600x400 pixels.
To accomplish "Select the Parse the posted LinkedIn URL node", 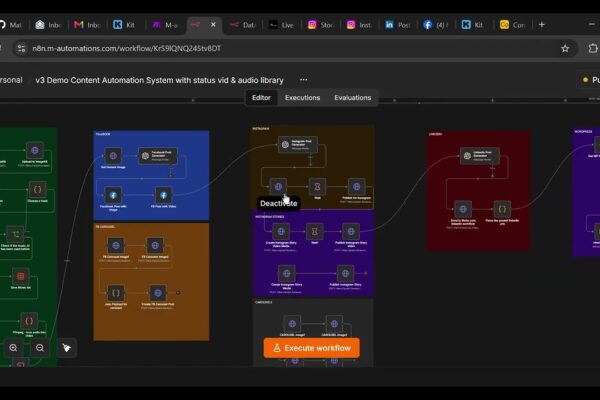I will click(x=502, y=209).
